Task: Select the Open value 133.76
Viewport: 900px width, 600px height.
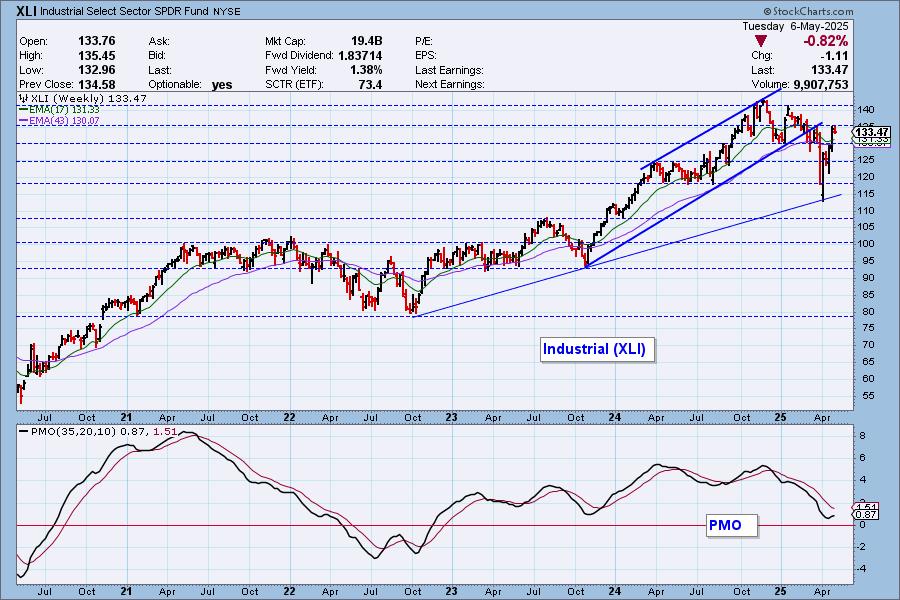Action: 96,41
